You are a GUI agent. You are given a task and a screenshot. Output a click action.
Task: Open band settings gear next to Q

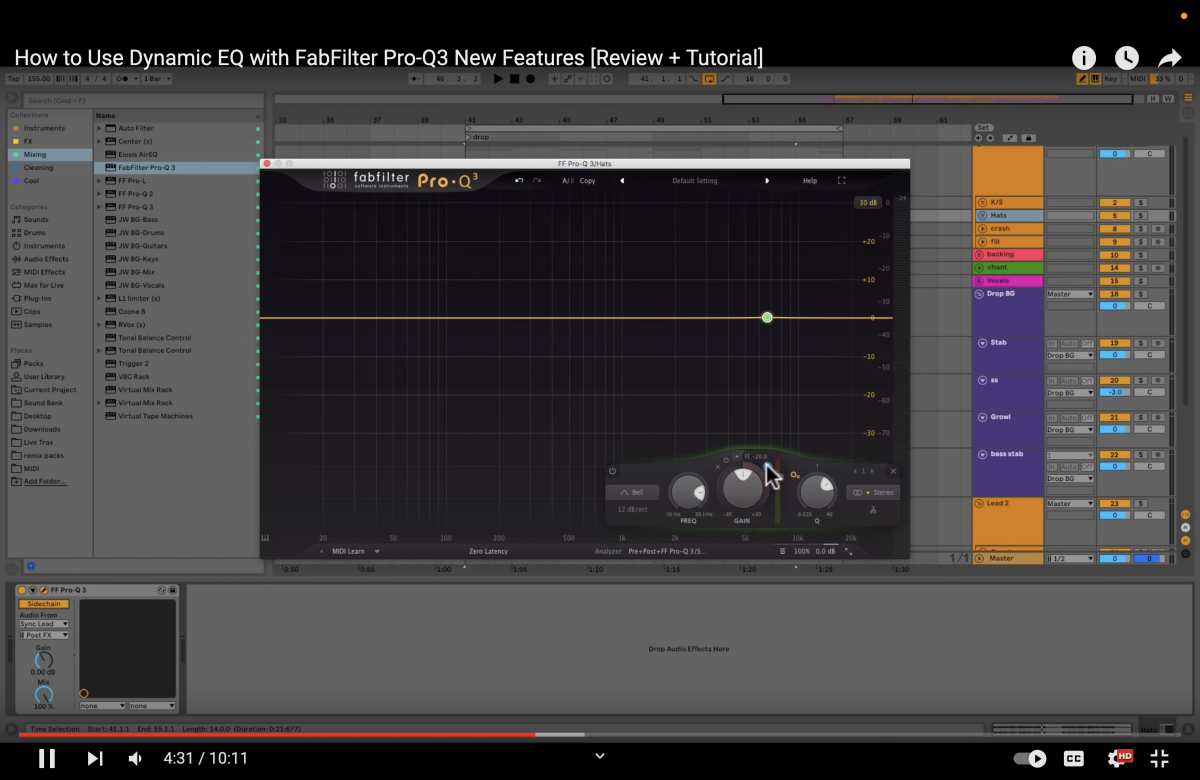pyautogui.click(x=795, y=475)
